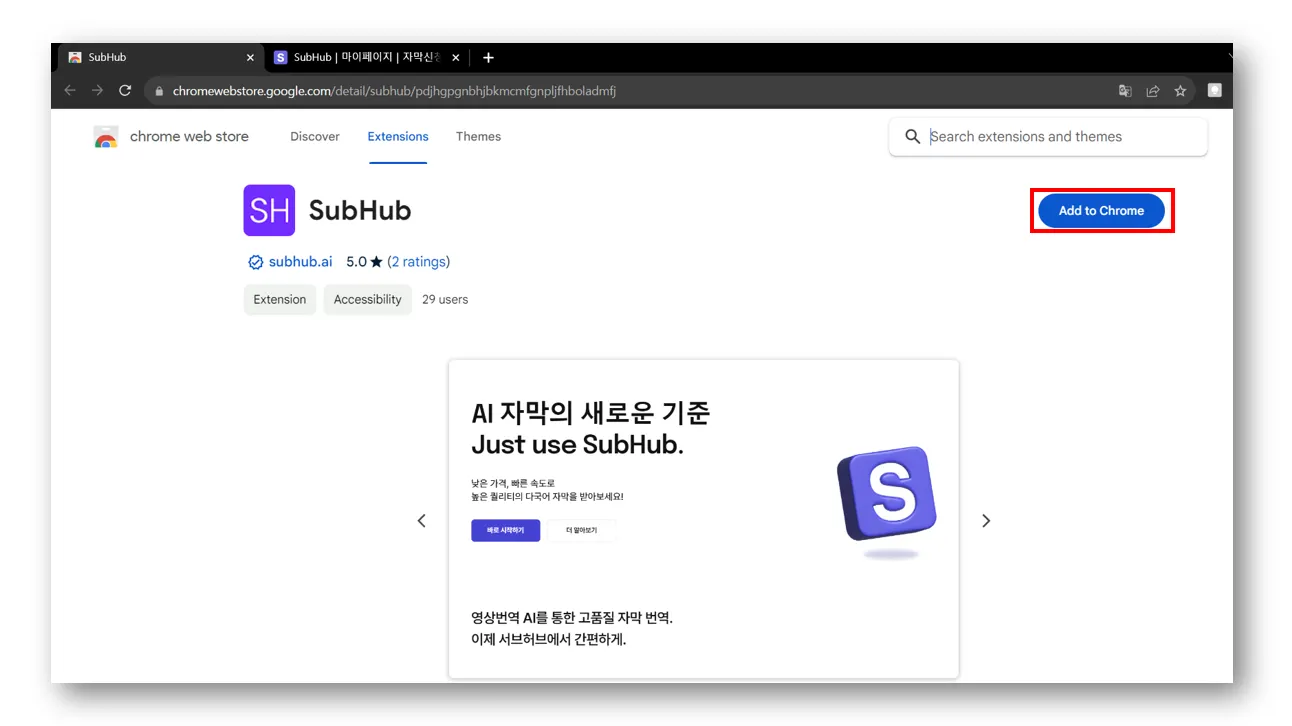Click the Chrome Web Store rainbow logo
The image size is (1292, 726).
106,137
